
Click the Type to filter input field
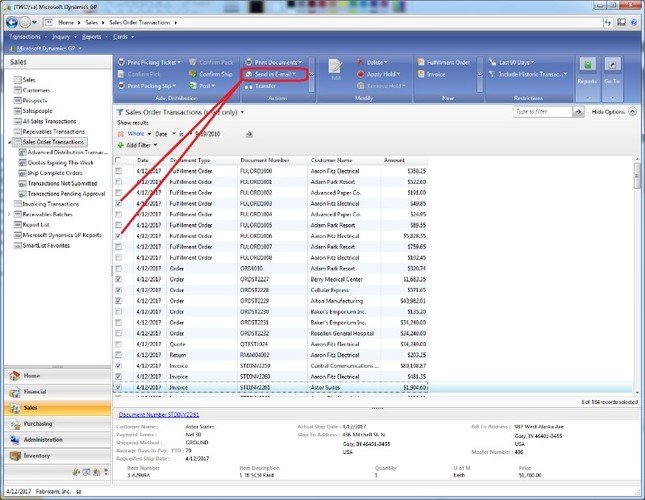coord(543,112)
